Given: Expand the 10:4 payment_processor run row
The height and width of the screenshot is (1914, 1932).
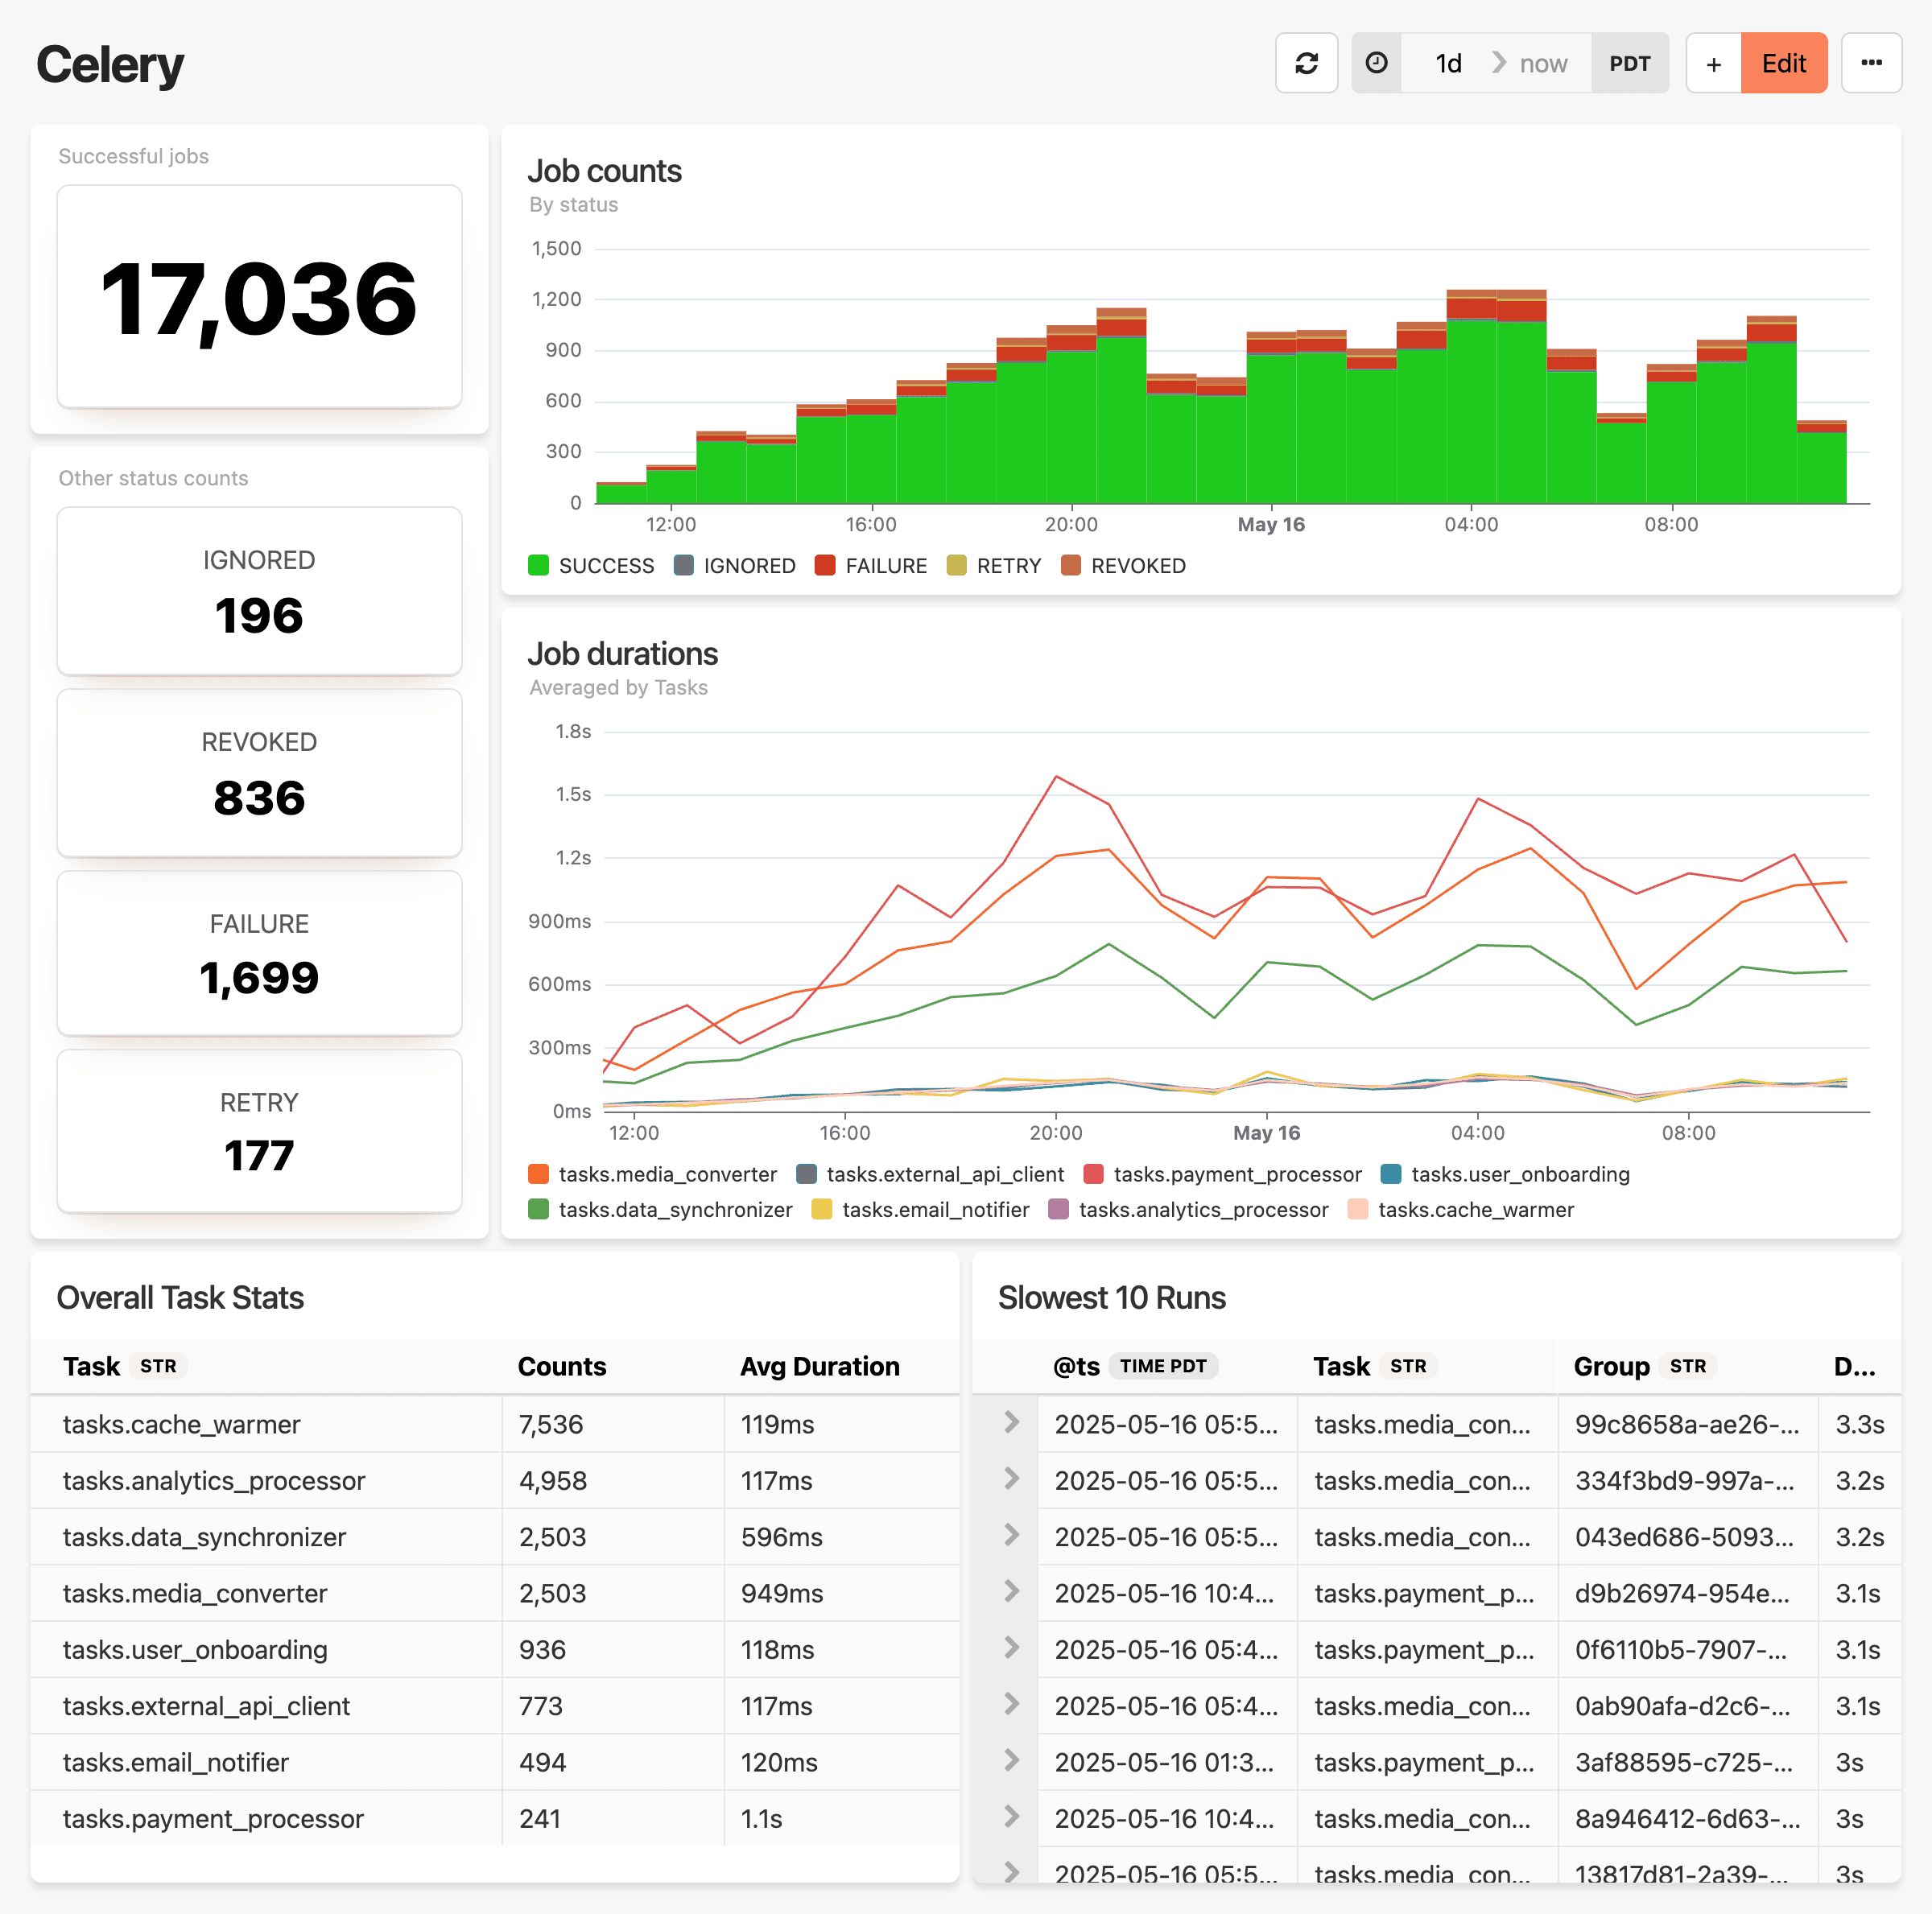Looking at the screenshot, I should [1011, 1591].
